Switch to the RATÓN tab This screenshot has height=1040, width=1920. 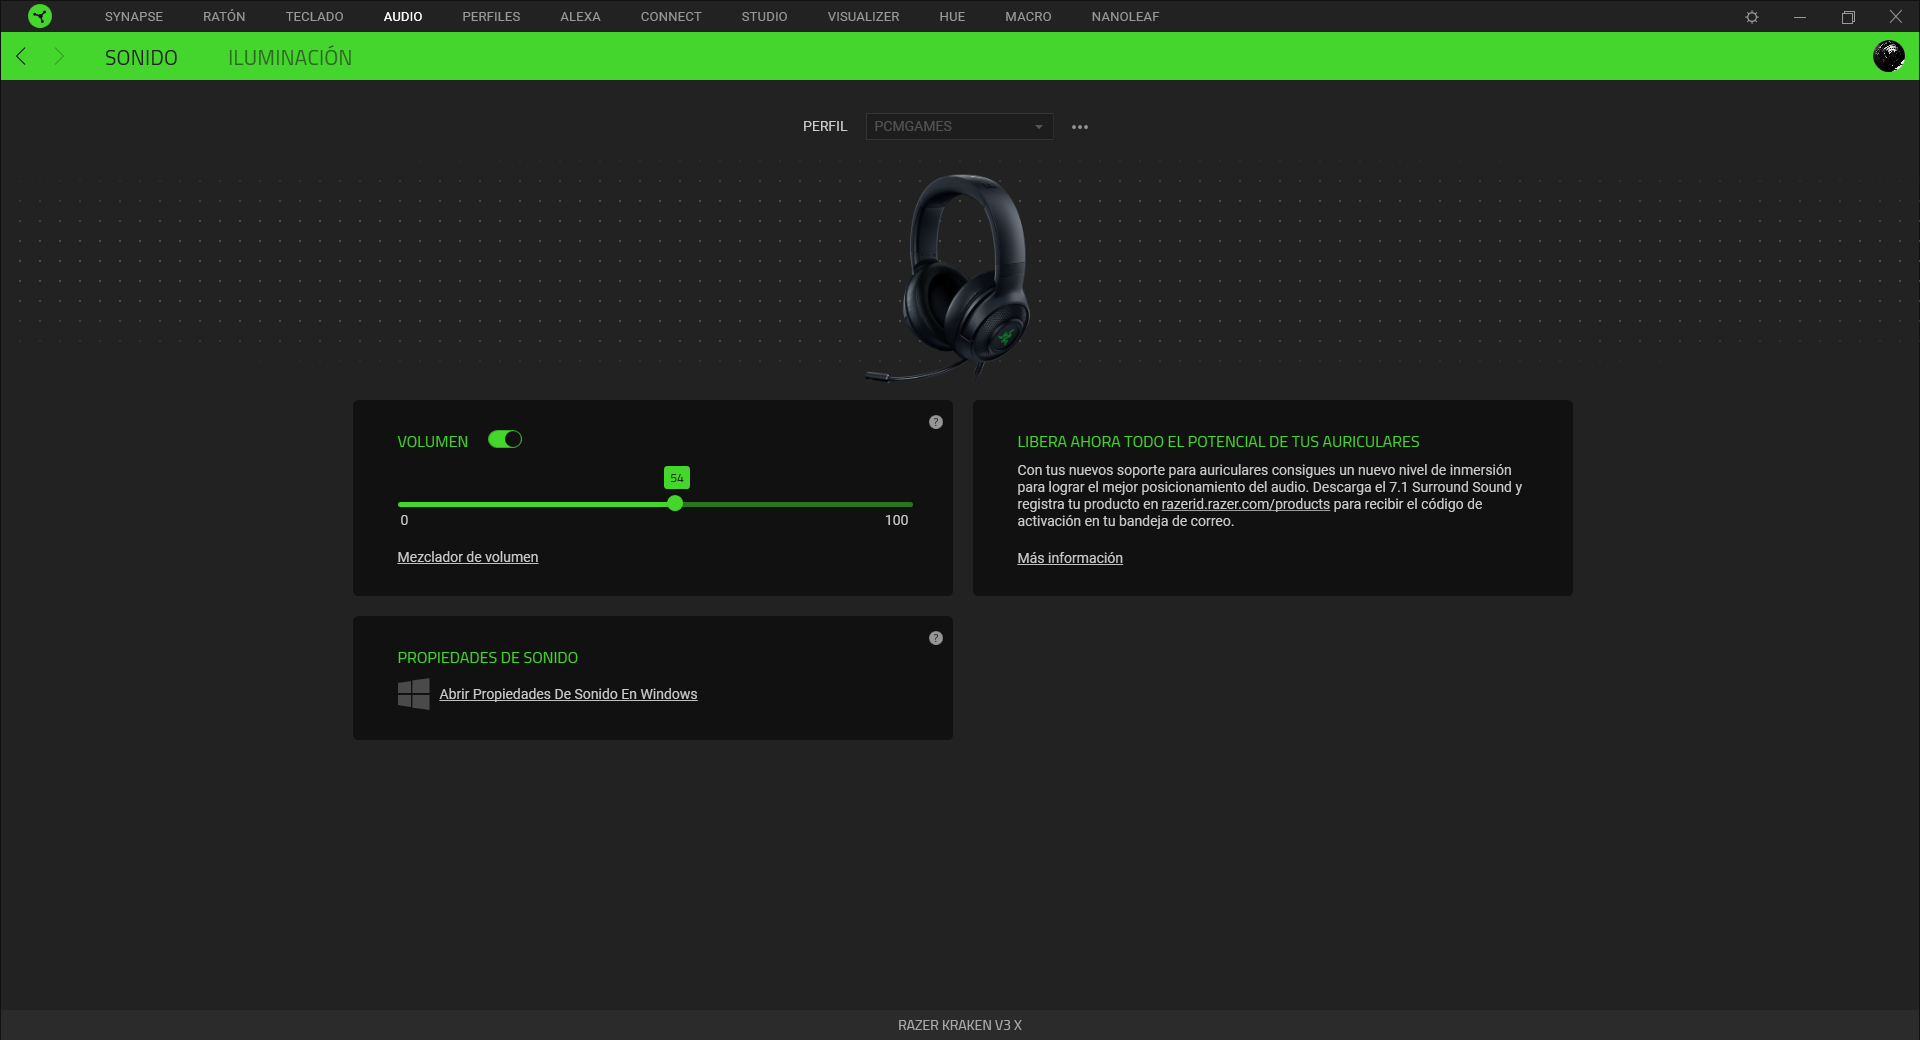[x=224, y=17]
